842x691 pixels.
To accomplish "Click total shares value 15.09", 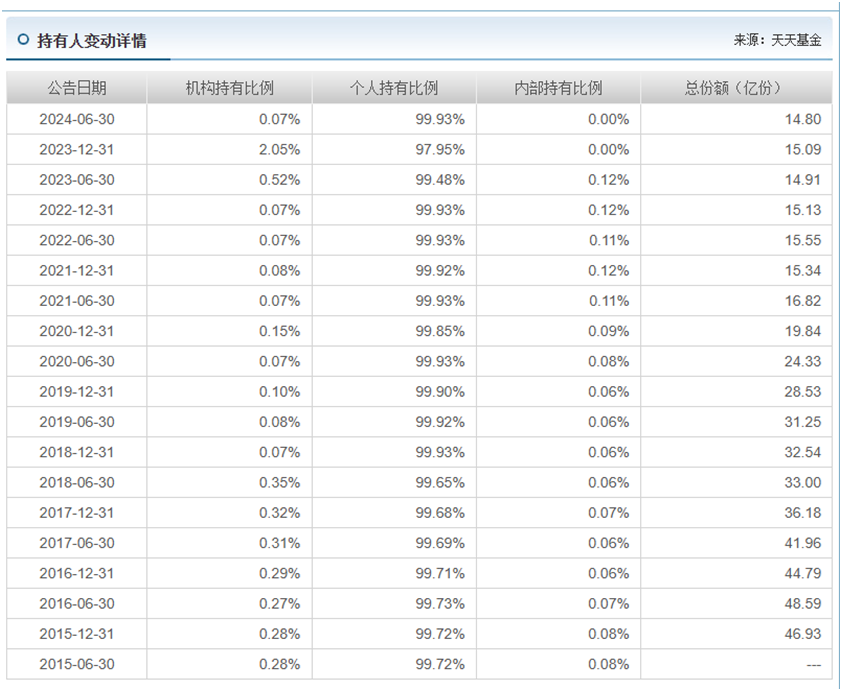I will point(803,149).
